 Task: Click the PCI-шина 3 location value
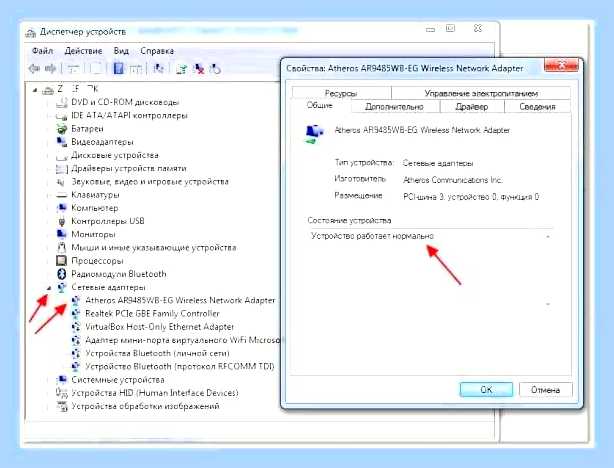click(471, 197)
